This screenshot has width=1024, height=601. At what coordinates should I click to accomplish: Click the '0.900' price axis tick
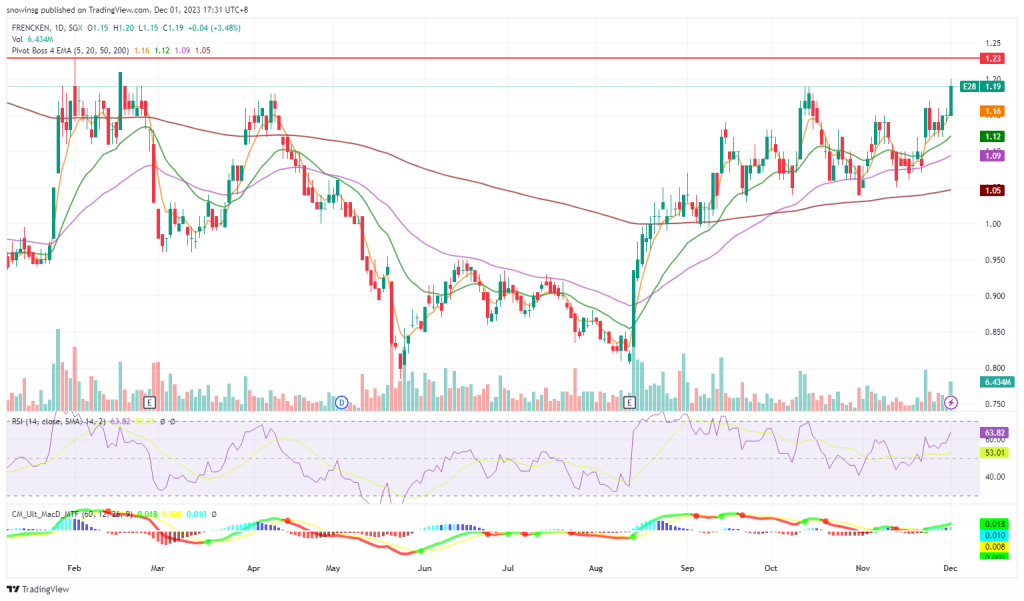995,296
